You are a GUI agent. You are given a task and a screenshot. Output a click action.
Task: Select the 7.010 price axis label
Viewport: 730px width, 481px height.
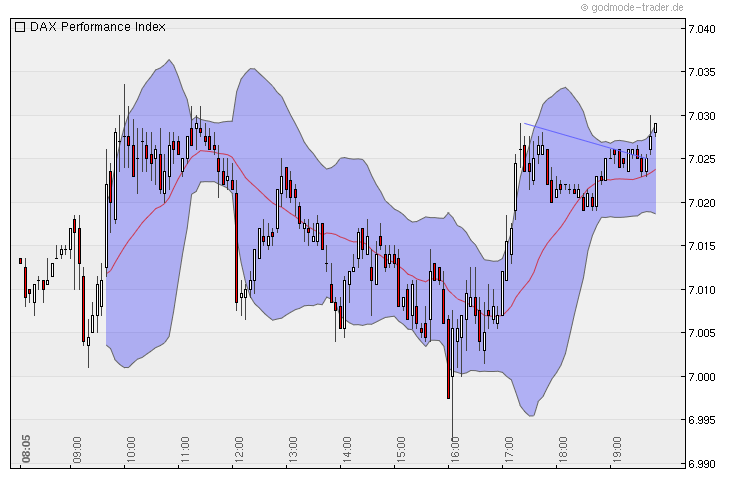(x=702, y=290)
